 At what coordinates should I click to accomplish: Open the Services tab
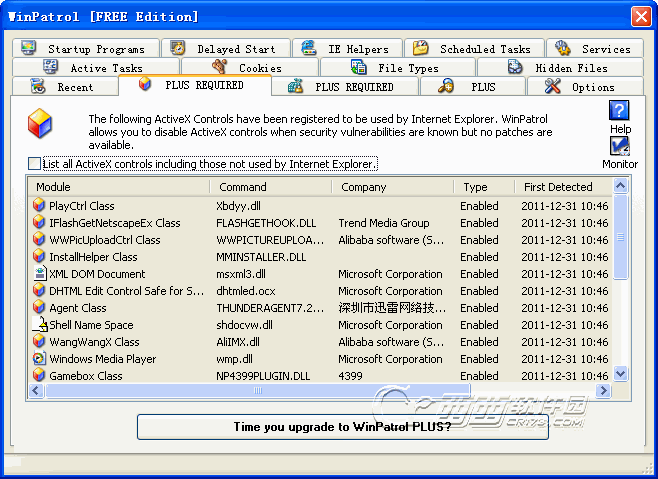(595, 48)
